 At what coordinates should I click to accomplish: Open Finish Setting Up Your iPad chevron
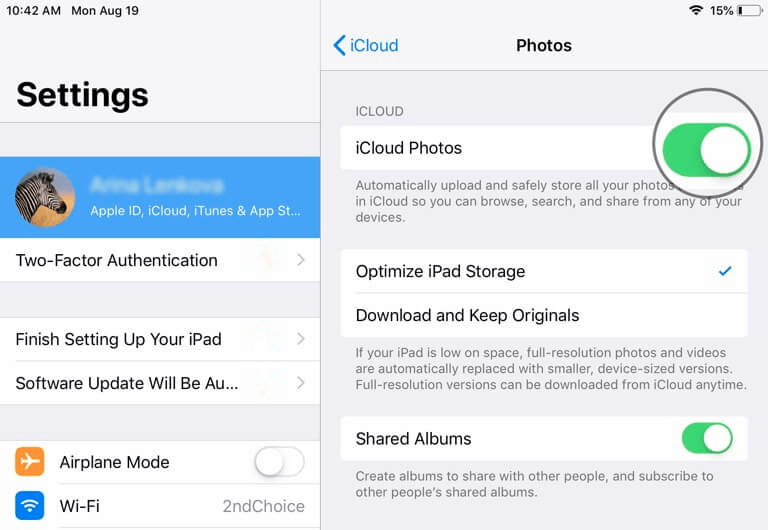coord(301,338)
